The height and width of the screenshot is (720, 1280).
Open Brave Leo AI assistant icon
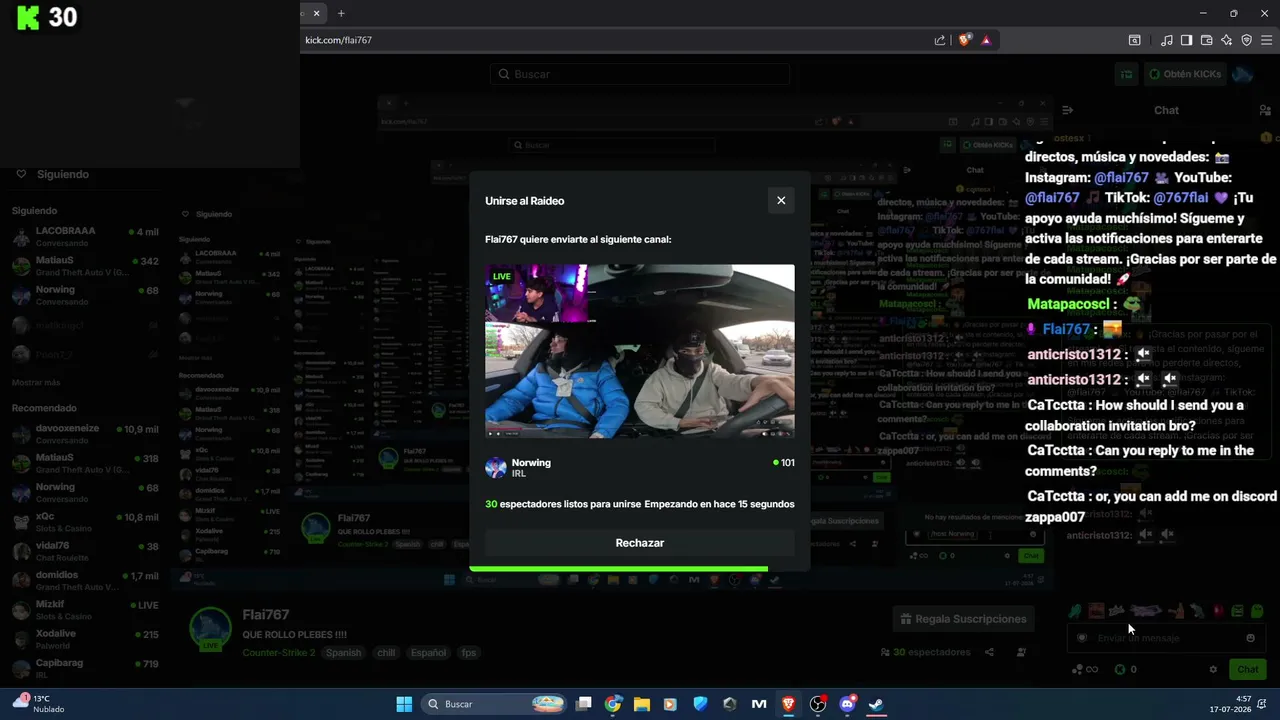tap(1226, 40)
